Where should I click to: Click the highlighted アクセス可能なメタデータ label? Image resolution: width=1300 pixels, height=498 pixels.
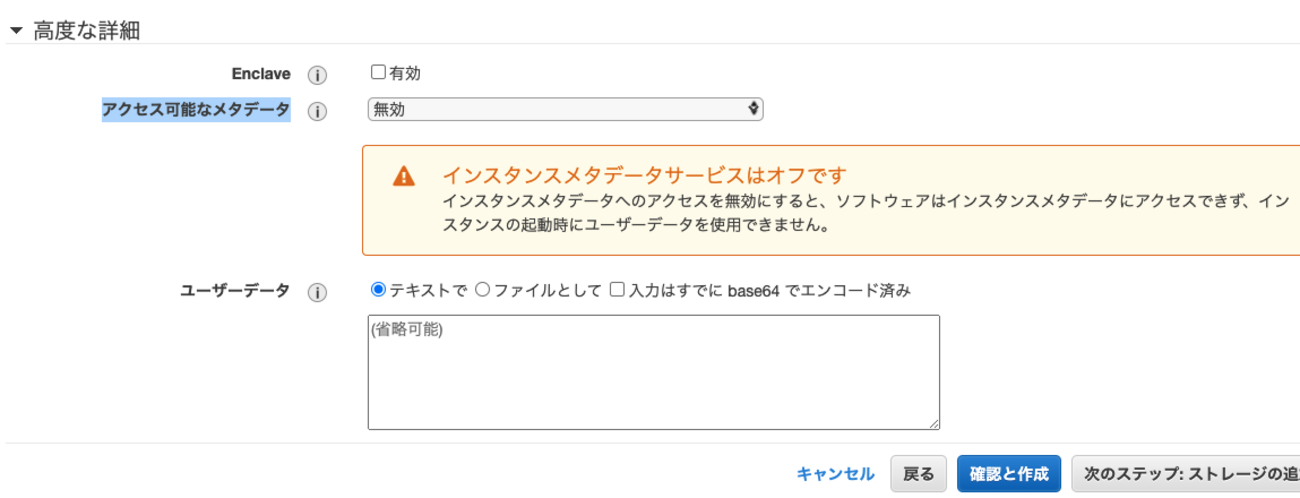tap(196, 110)
